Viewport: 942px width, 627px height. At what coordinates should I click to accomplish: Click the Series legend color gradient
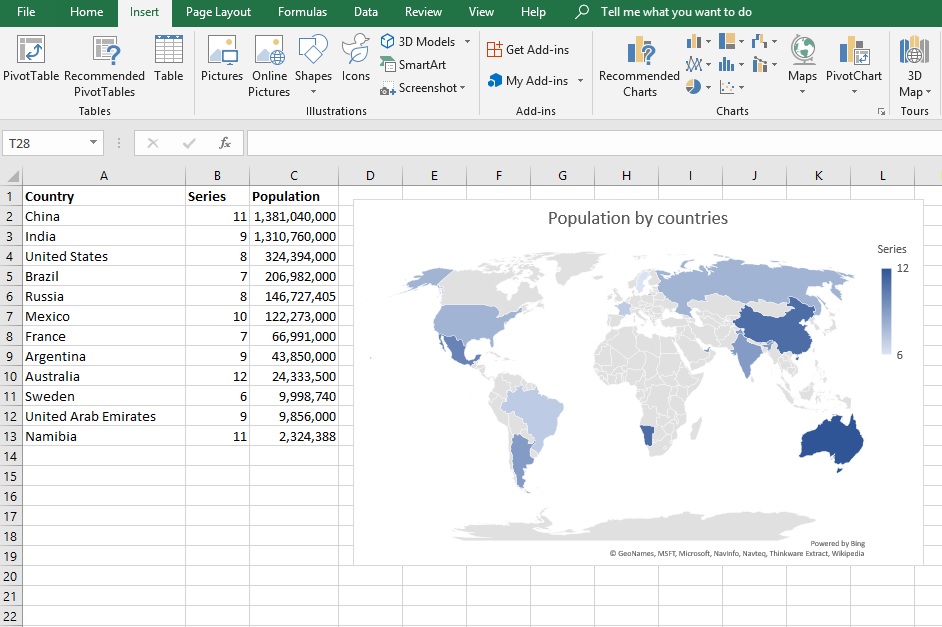(x=886, y=311)
